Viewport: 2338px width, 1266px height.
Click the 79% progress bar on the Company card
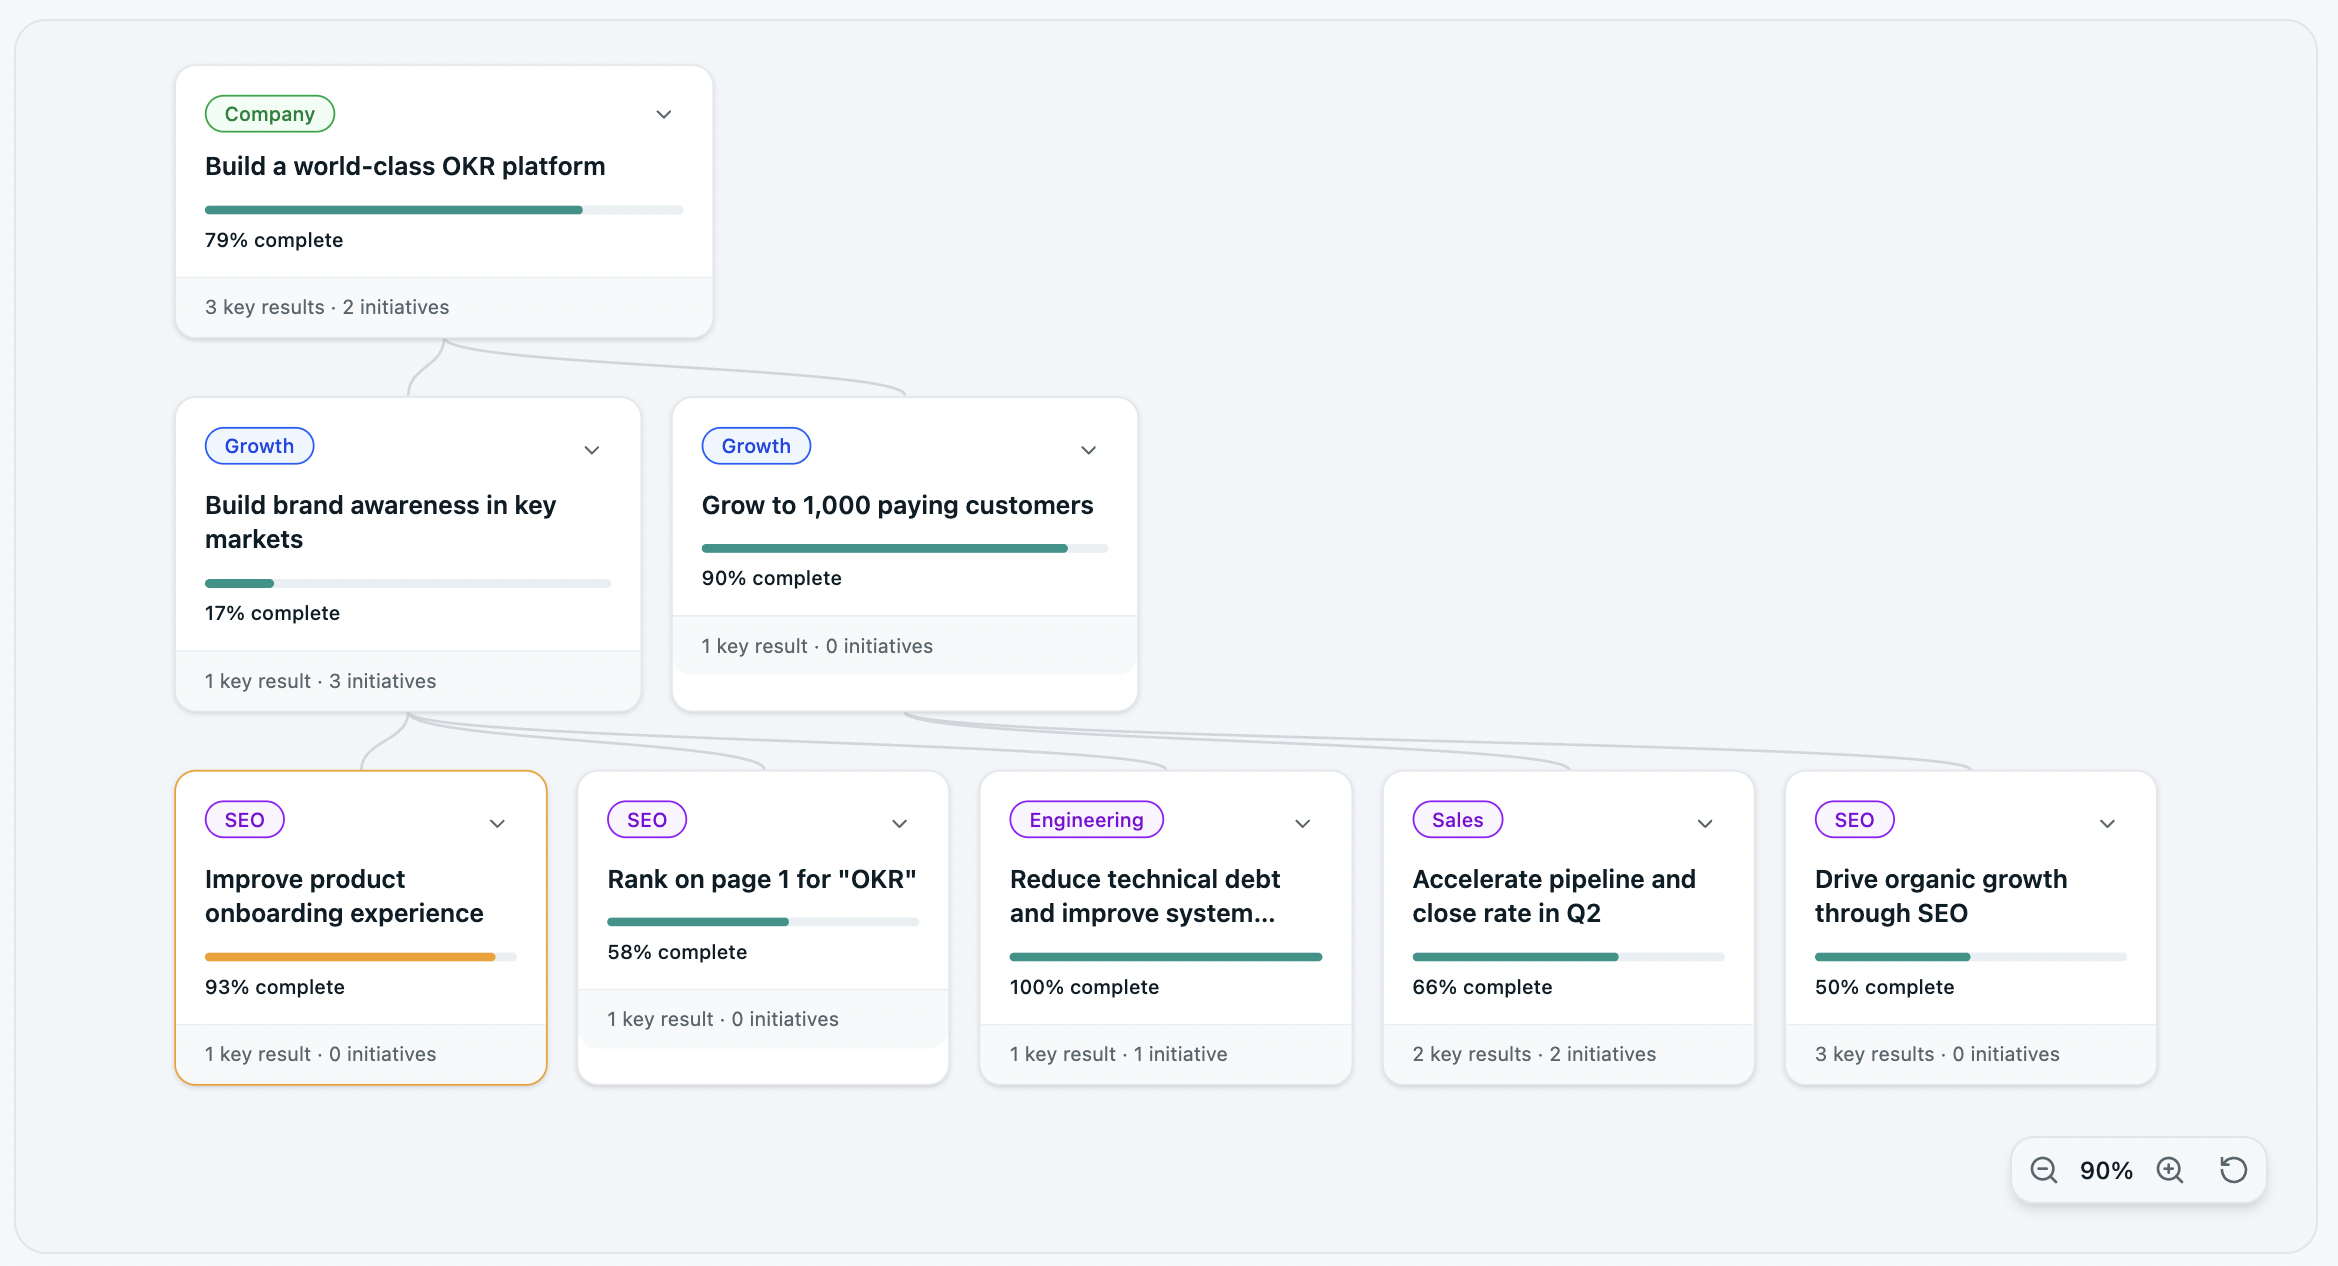tap(444, 210)
